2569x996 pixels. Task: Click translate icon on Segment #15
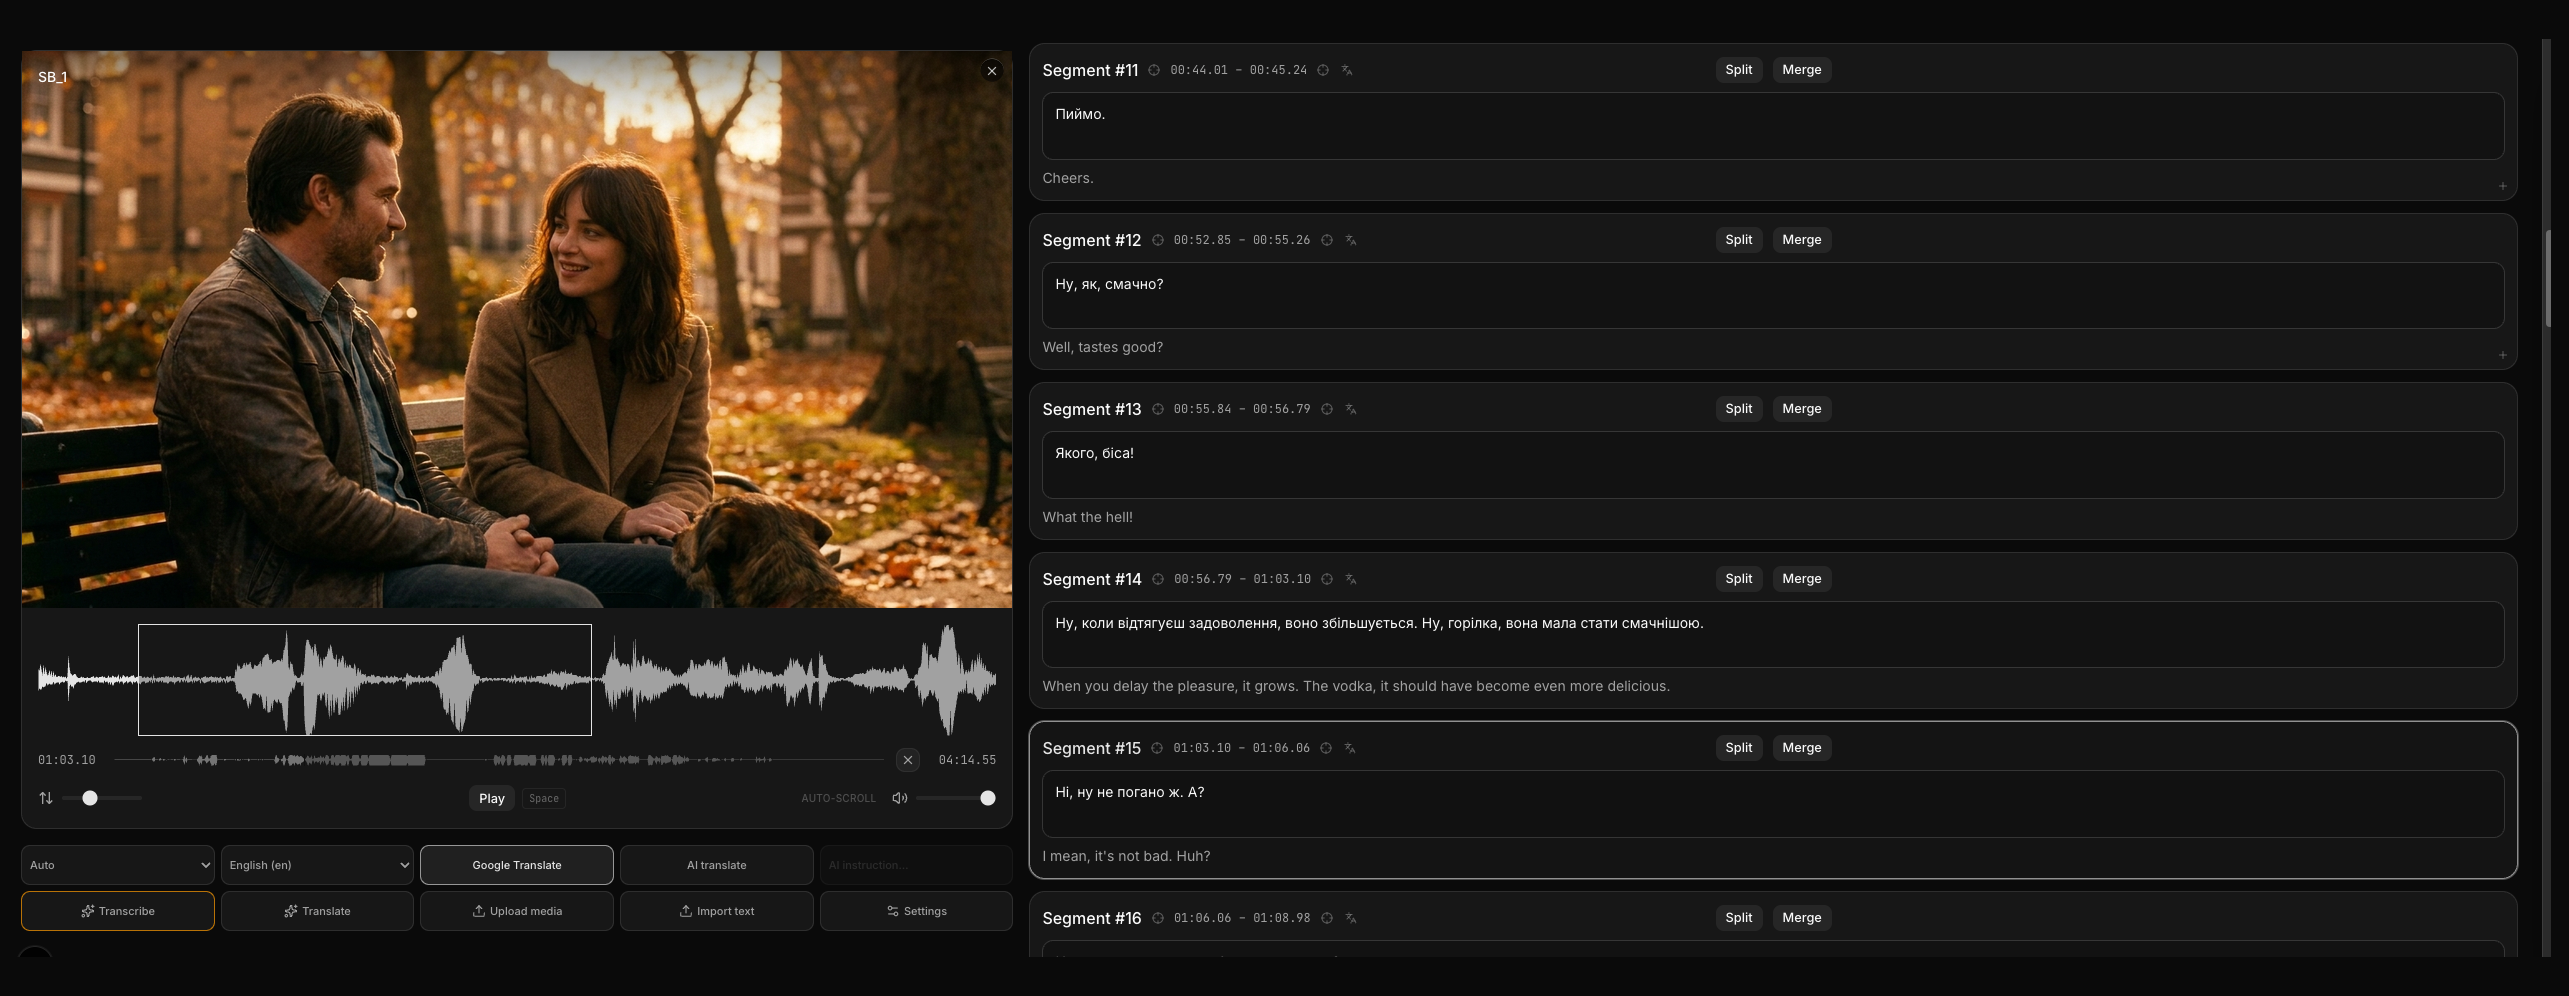1350,748
